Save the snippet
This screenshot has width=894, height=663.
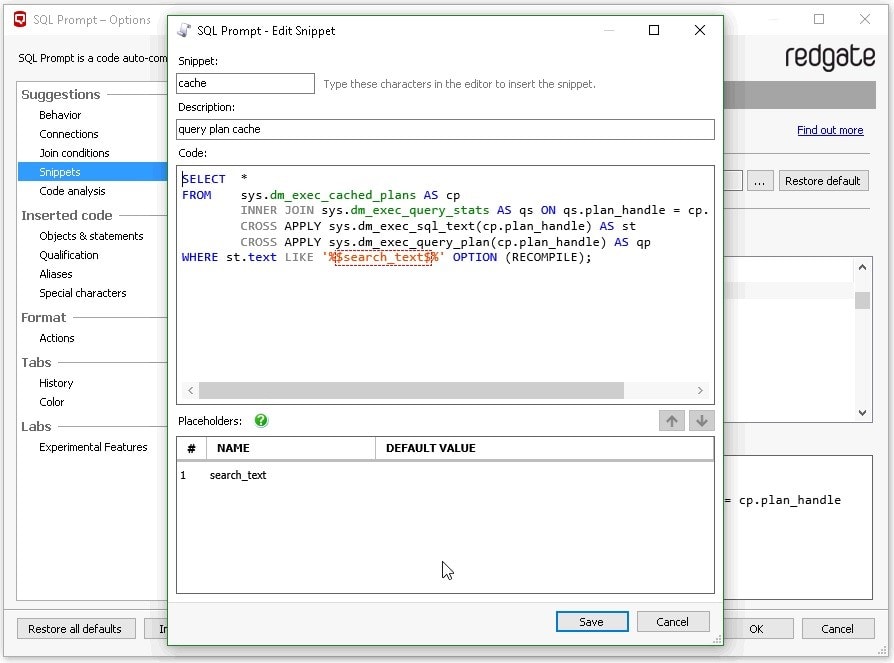point(592,622)
